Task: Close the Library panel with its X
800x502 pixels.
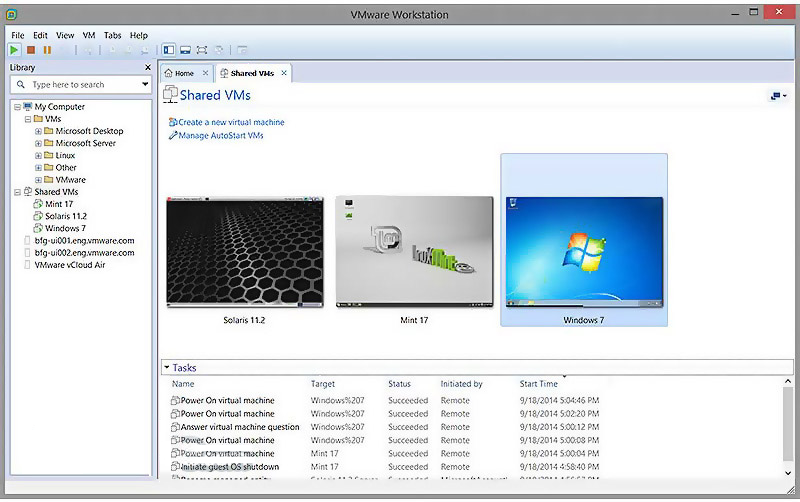Action: pyautogui.click(x=148, y=68)
